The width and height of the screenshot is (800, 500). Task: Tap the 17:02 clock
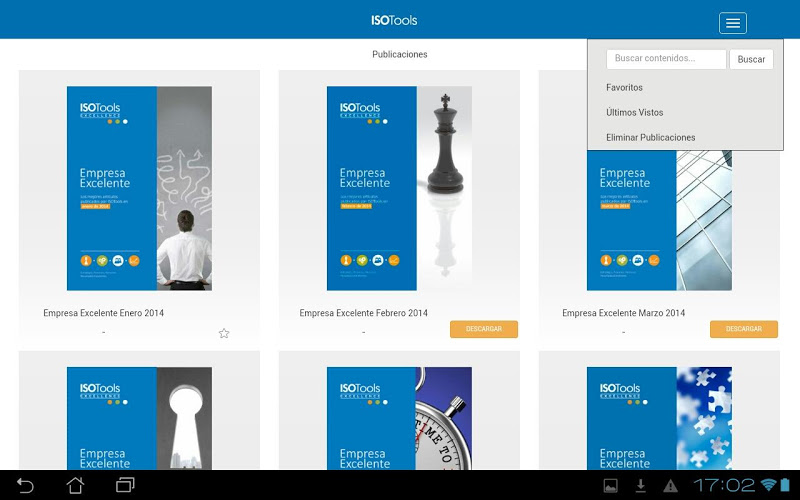pos(724,484)
